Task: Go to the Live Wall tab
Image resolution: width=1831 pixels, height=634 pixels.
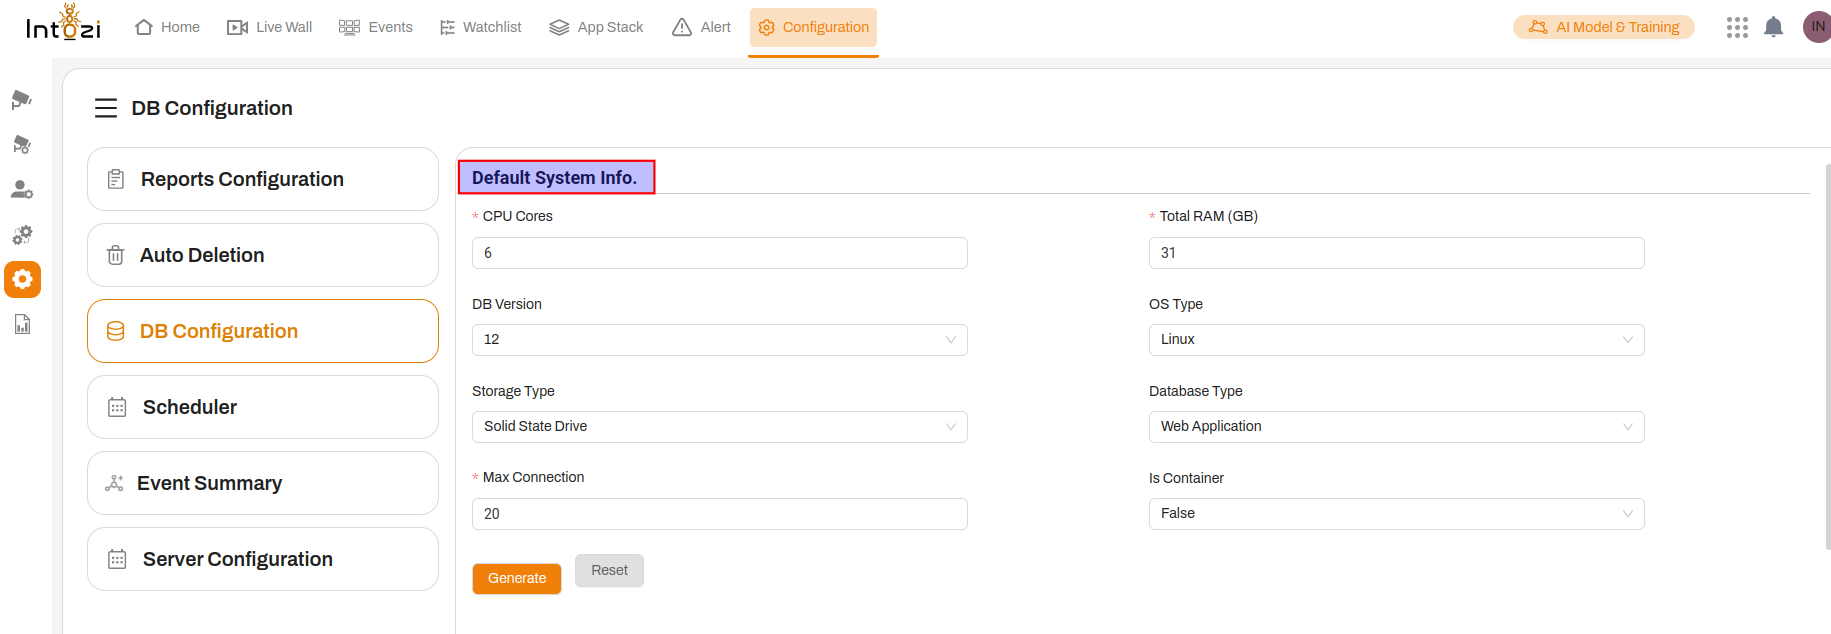Action: click(270, 27)
